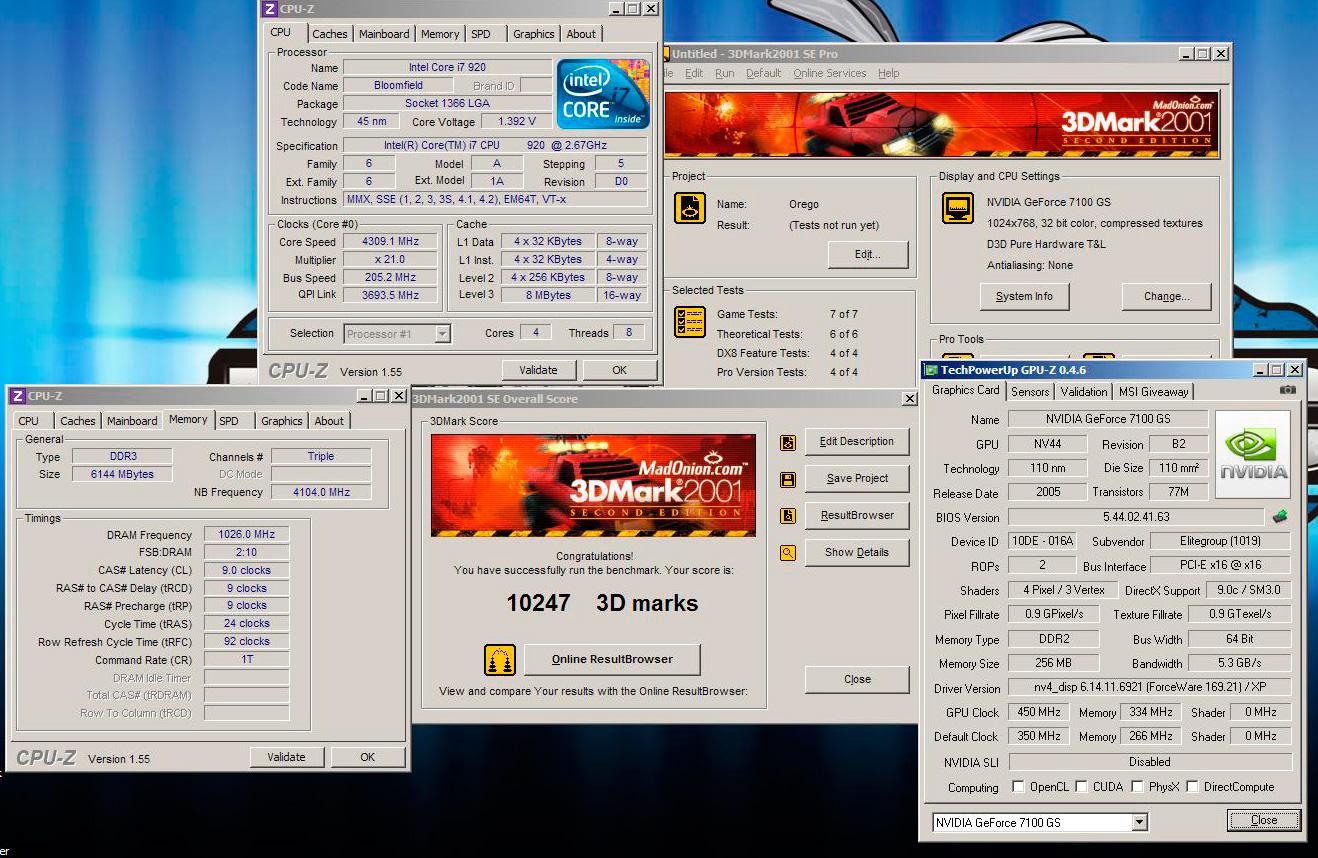Click the BIOS Version 5.44.02.41.63 field

(1137, 517)
